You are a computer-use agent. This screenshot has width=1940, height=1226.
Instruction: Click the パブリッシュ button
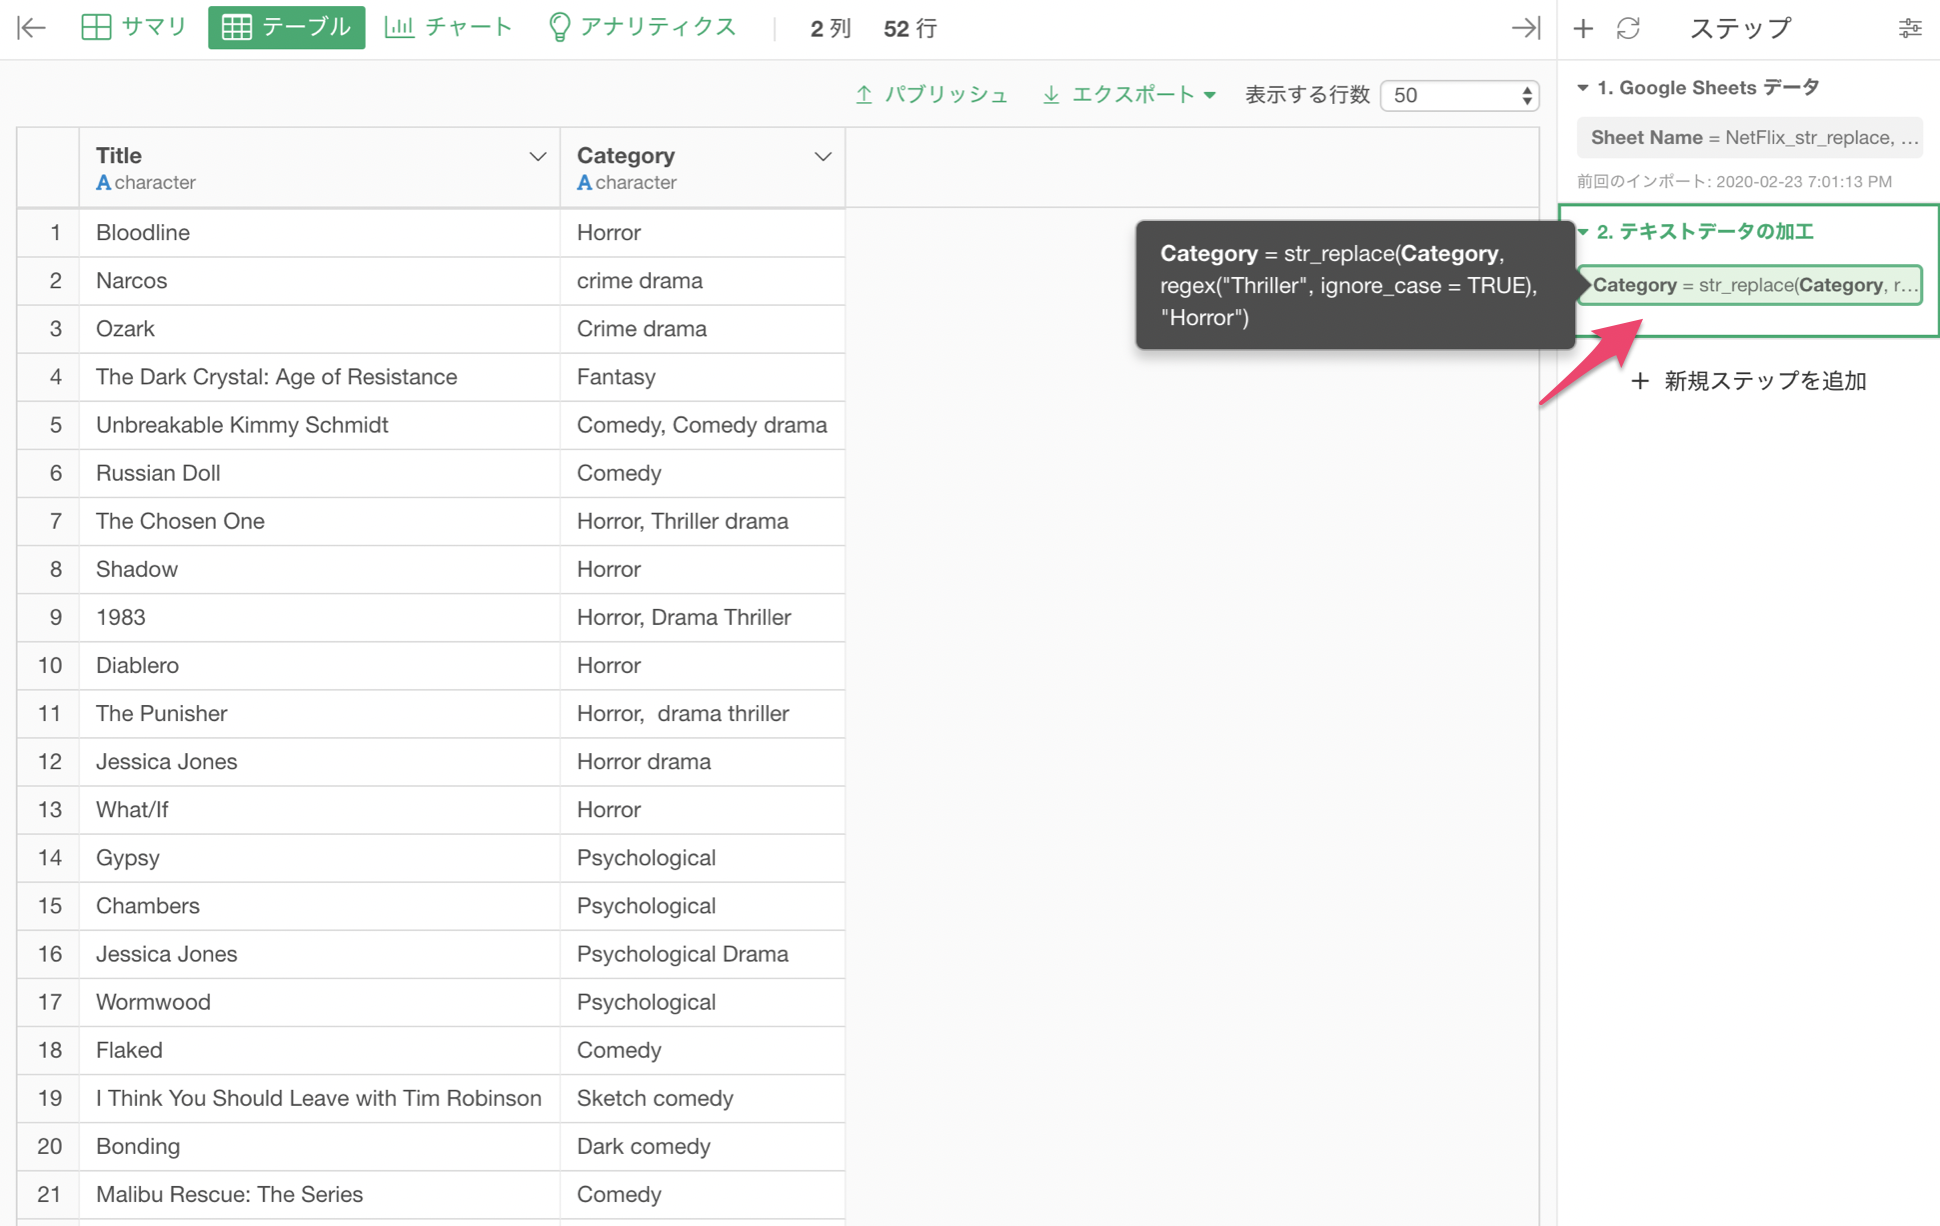(931, 95)
